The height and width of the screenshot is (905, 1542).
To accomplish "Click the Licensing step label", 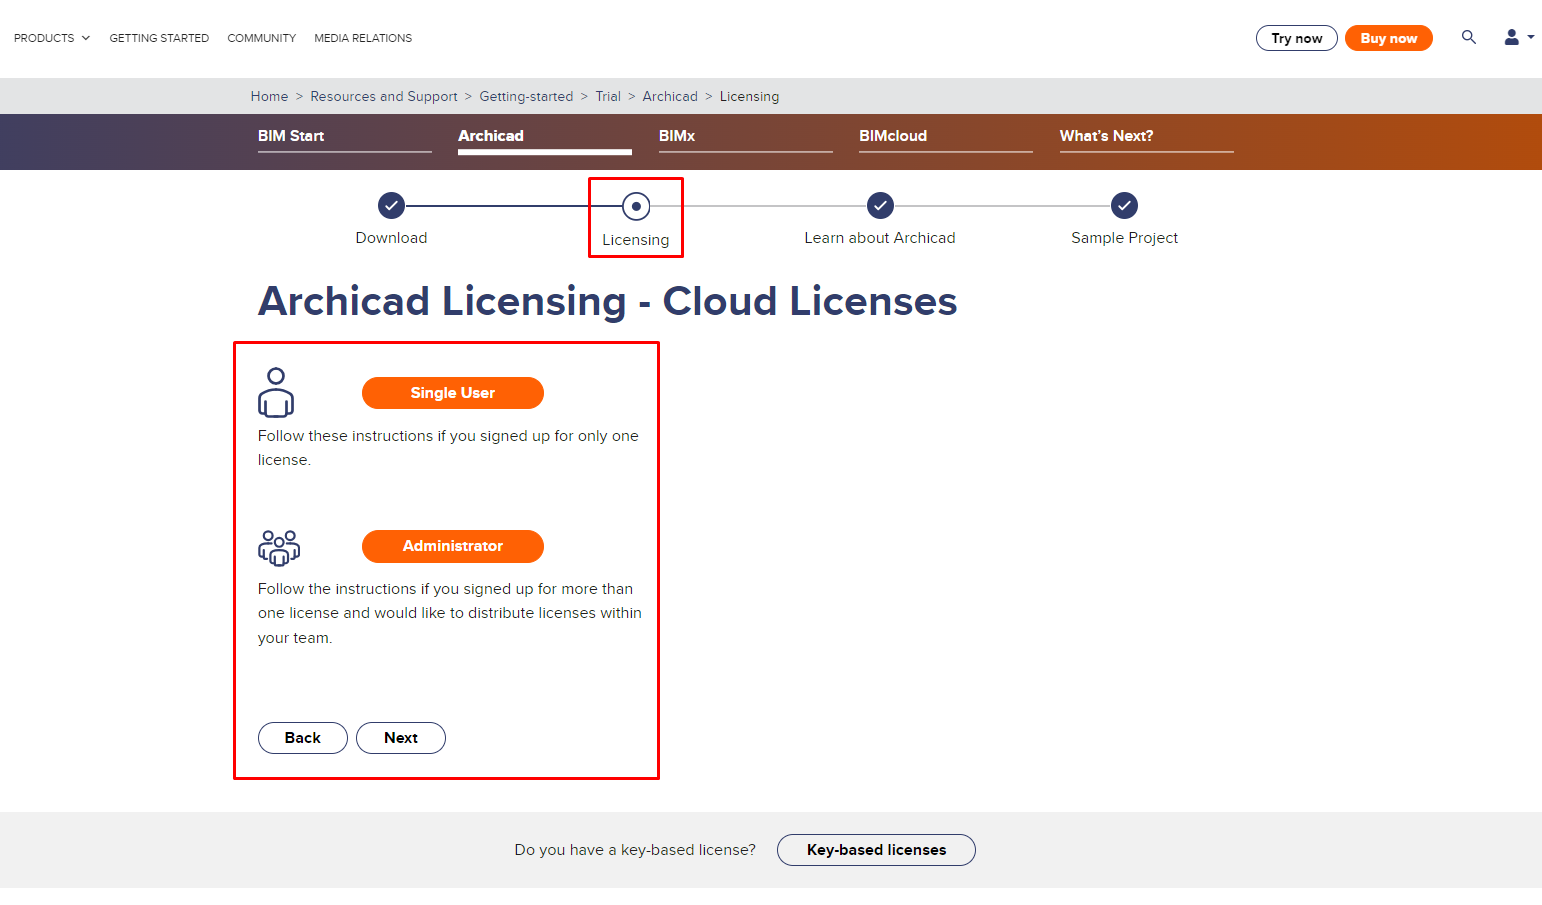I will 636,240.
